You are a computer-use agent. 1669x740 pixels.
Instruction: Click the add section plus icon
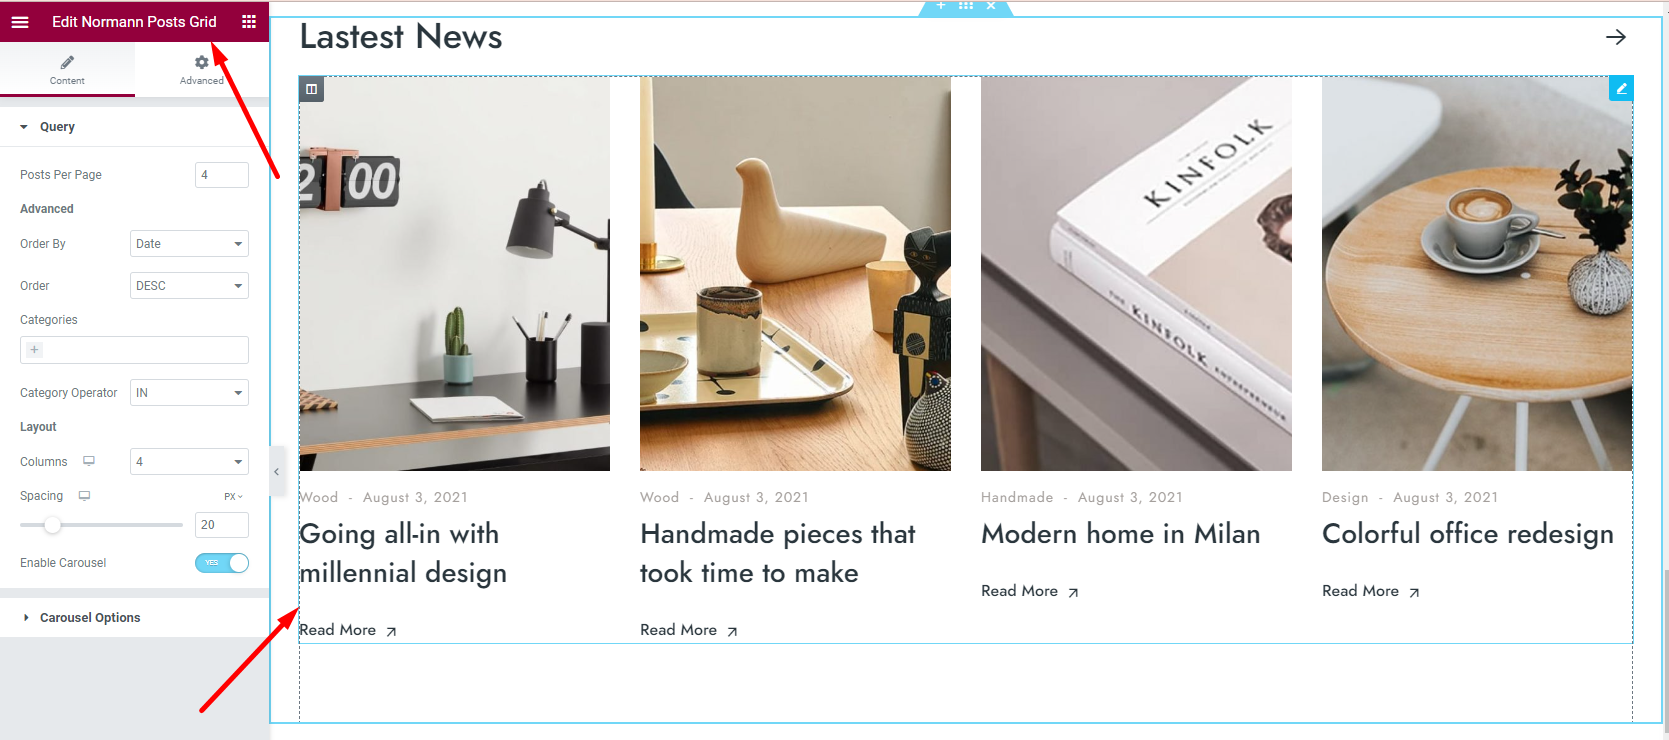point(940,6)
